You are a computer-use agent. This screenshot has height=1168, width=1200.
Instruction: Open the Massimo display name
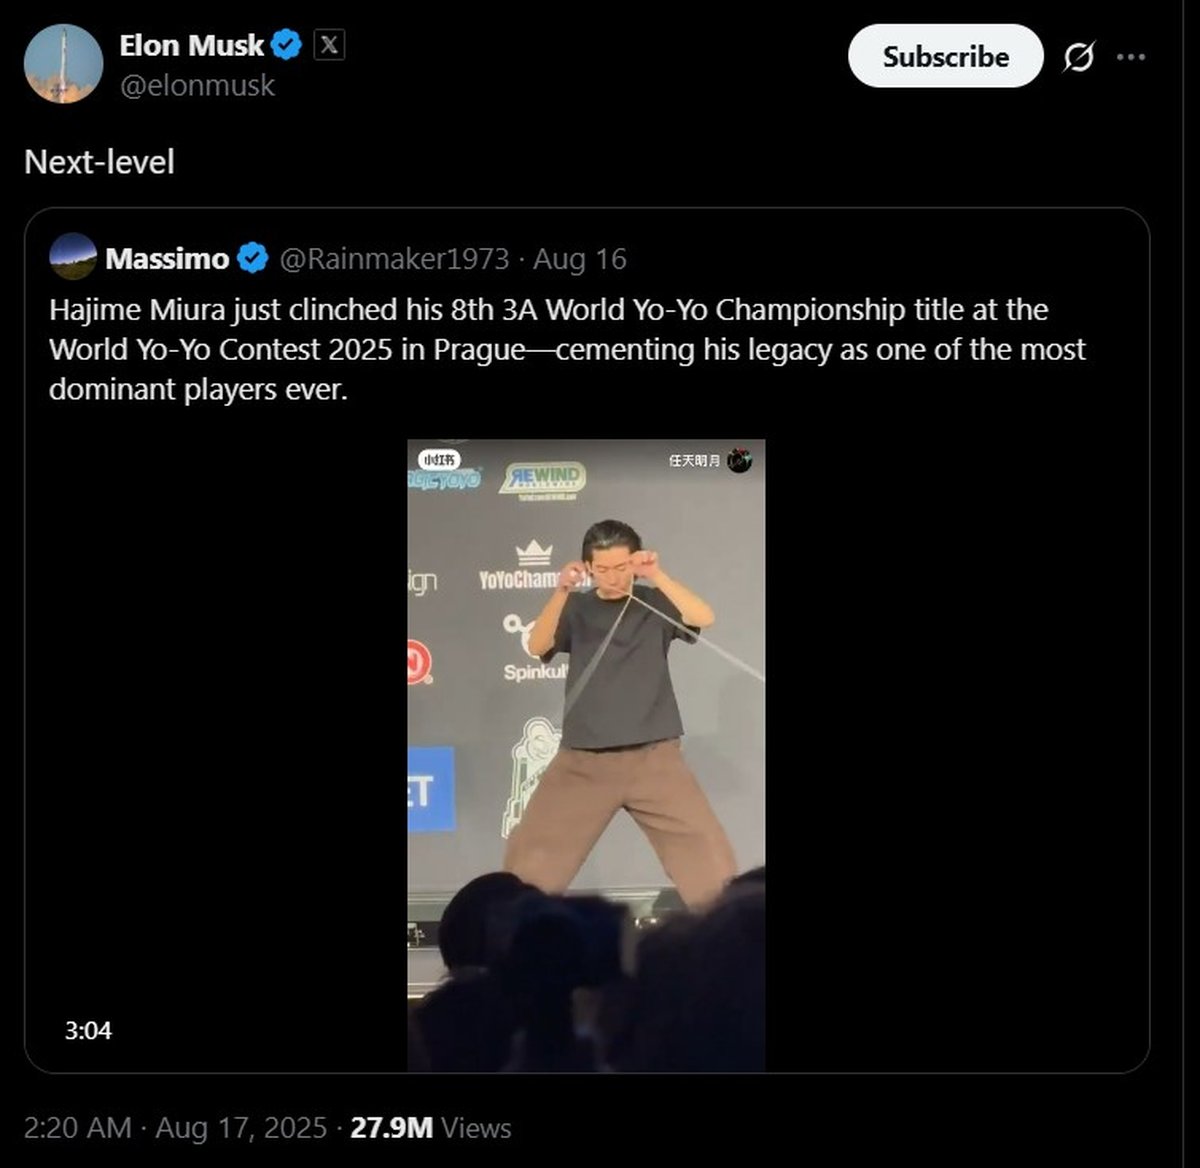point(167,259)
